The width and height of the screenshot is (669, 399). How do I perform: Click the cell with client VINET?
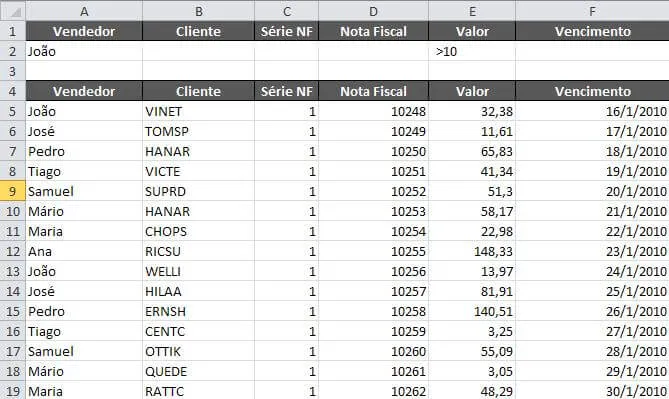pos(198,111)
